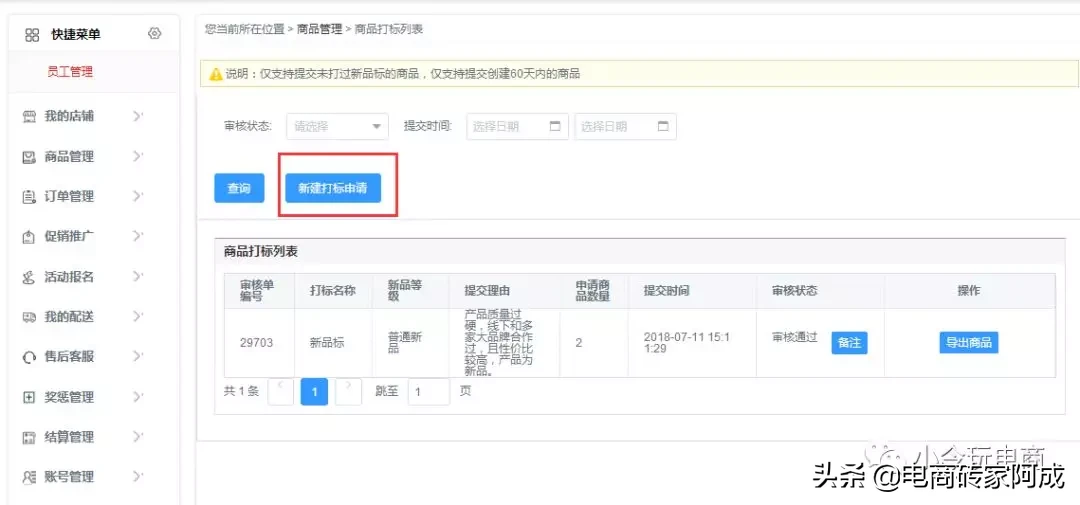Click the calendar icon in end date field
Viewport: 1080px width, 505px height.
point(663,127)
